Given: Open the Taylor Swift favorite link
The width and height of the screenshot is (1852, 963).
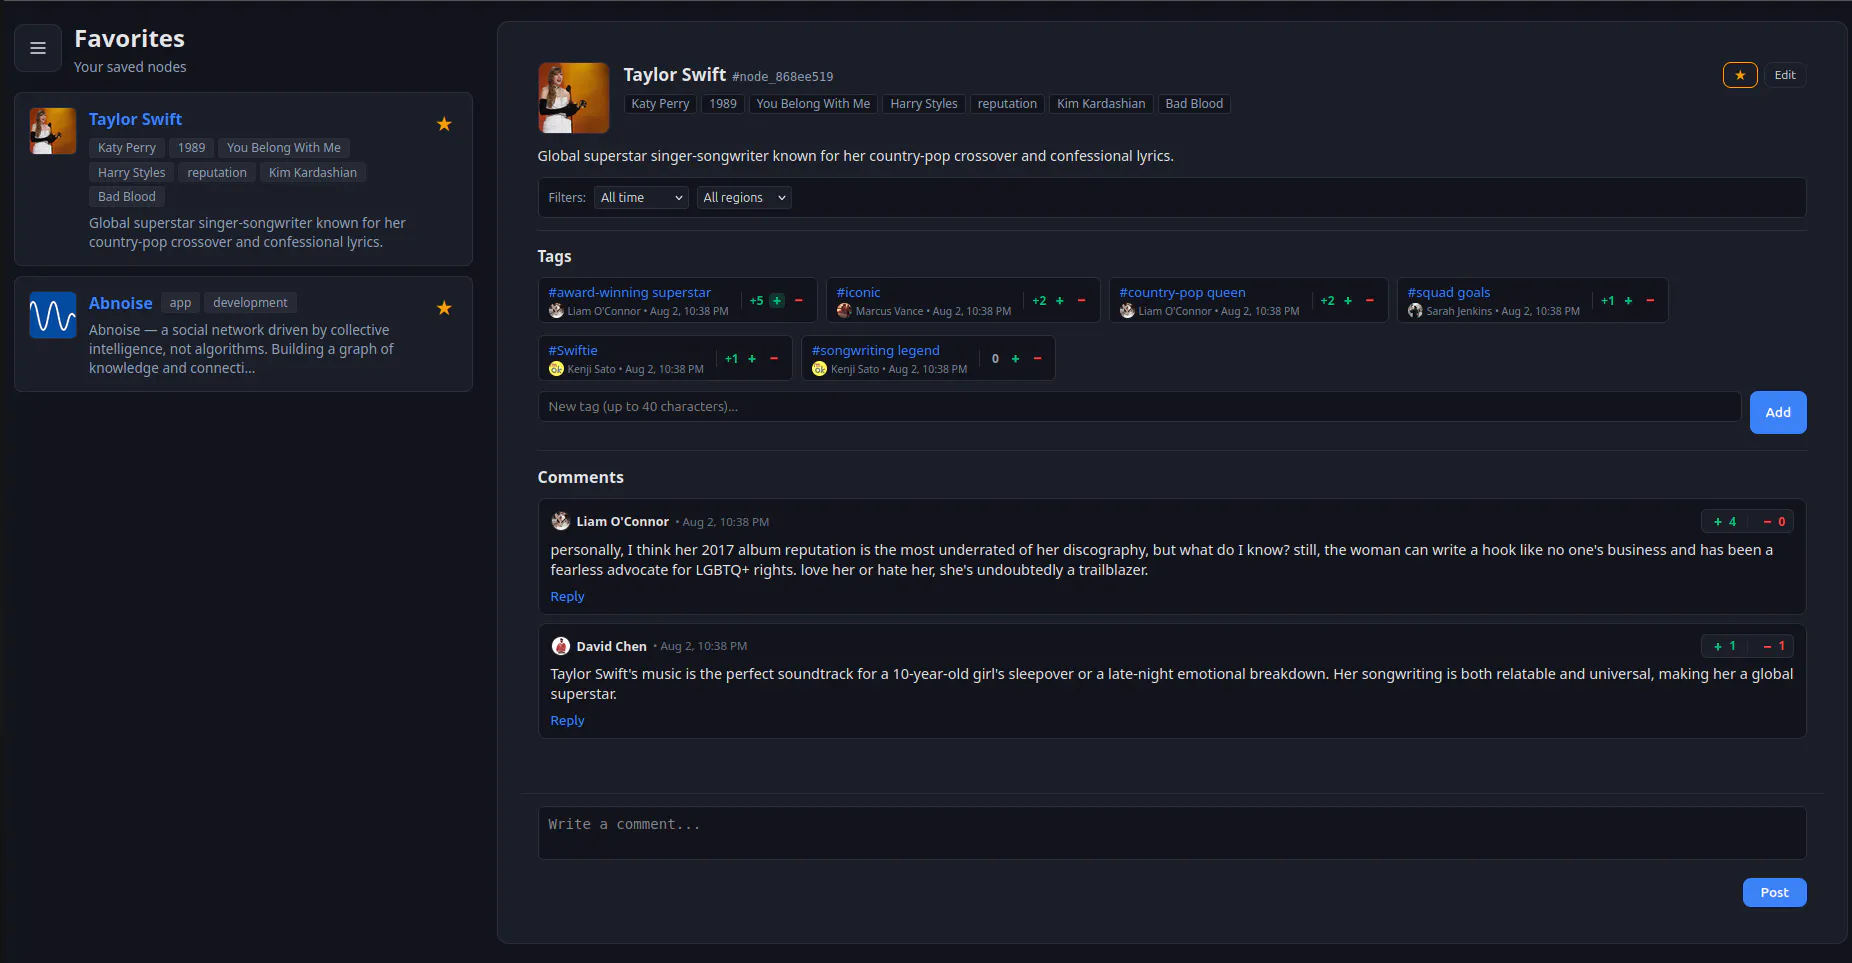Looking at the screenshot, I should (135, 119).
